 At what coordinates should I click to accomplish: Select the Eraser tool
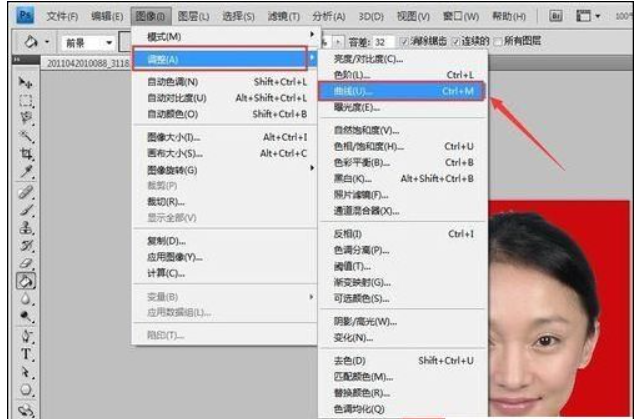pyautogui.click(x=26, y=263)
